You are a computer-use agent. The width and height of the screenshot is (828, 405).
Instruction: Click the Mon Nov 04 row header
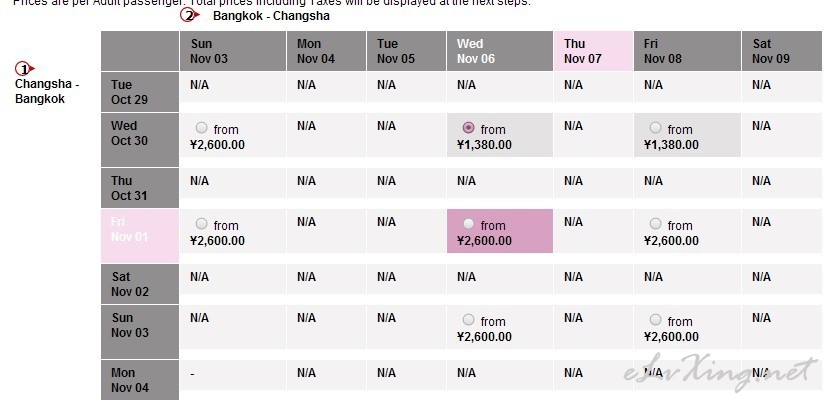click(140, 380)
